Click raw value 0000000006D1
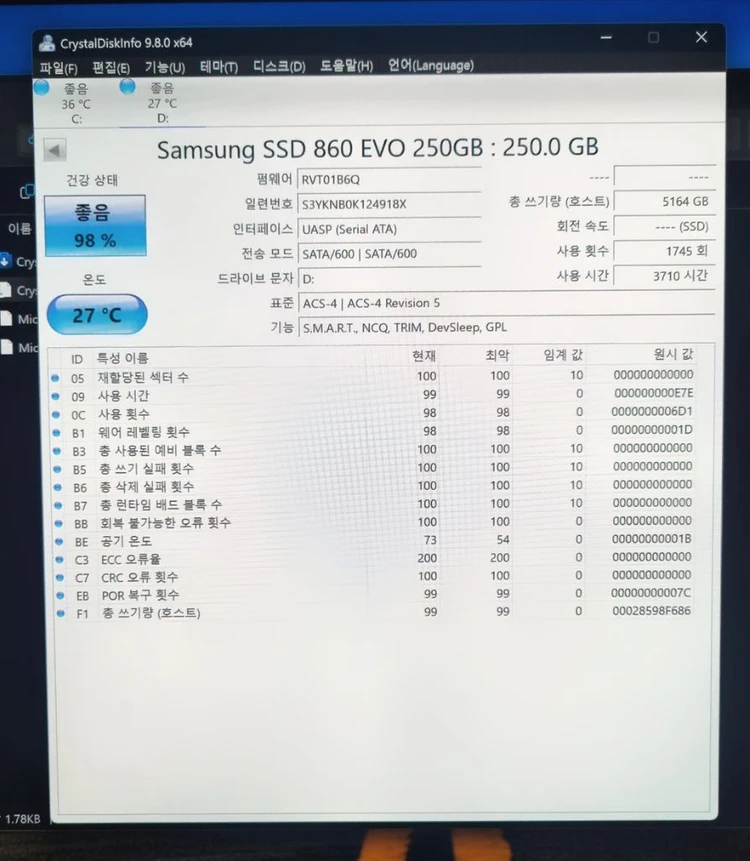Image resolution: width=750 pixels, height=861 pixels. [652, 411]
